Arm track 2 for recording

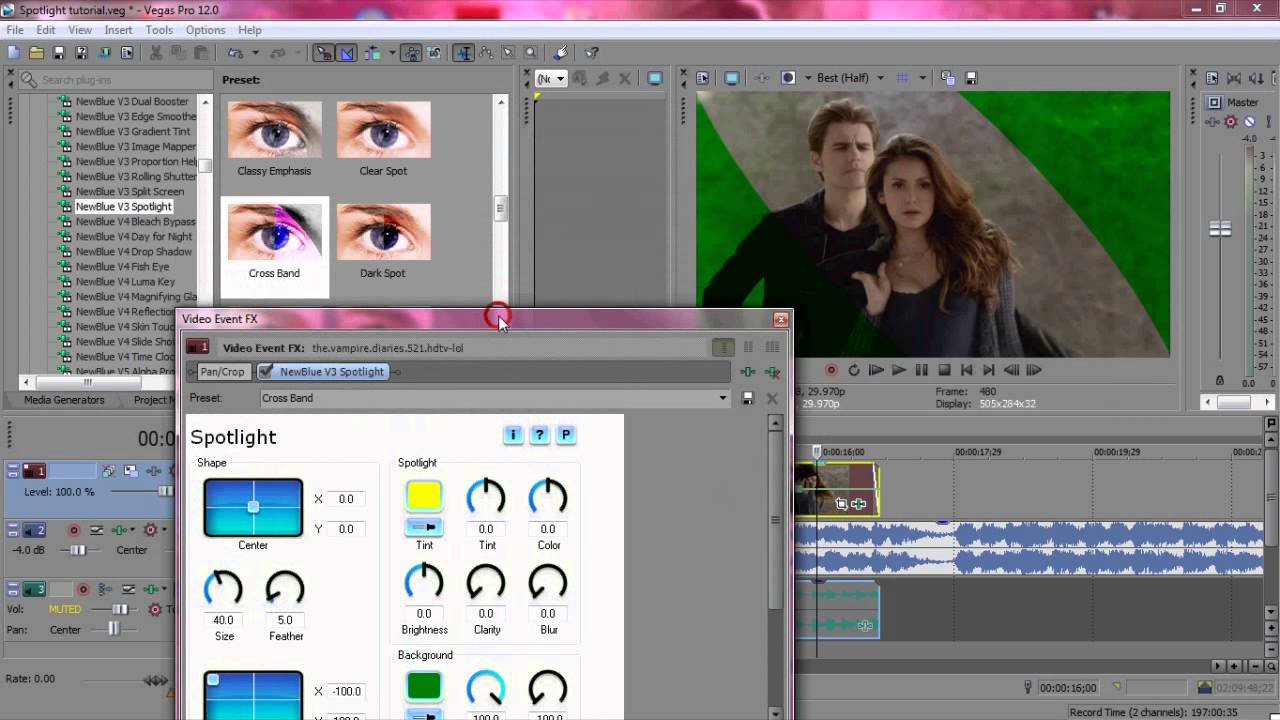(74, 530)
